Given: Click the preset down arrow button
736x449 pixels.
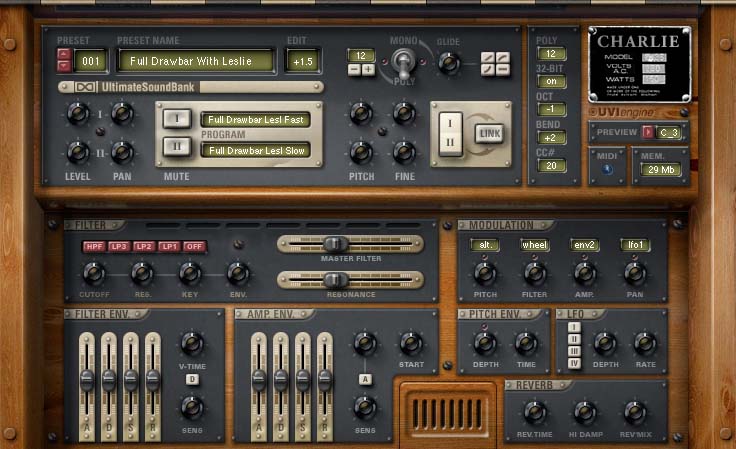Looking at the screenshot, I should point(64,66).
